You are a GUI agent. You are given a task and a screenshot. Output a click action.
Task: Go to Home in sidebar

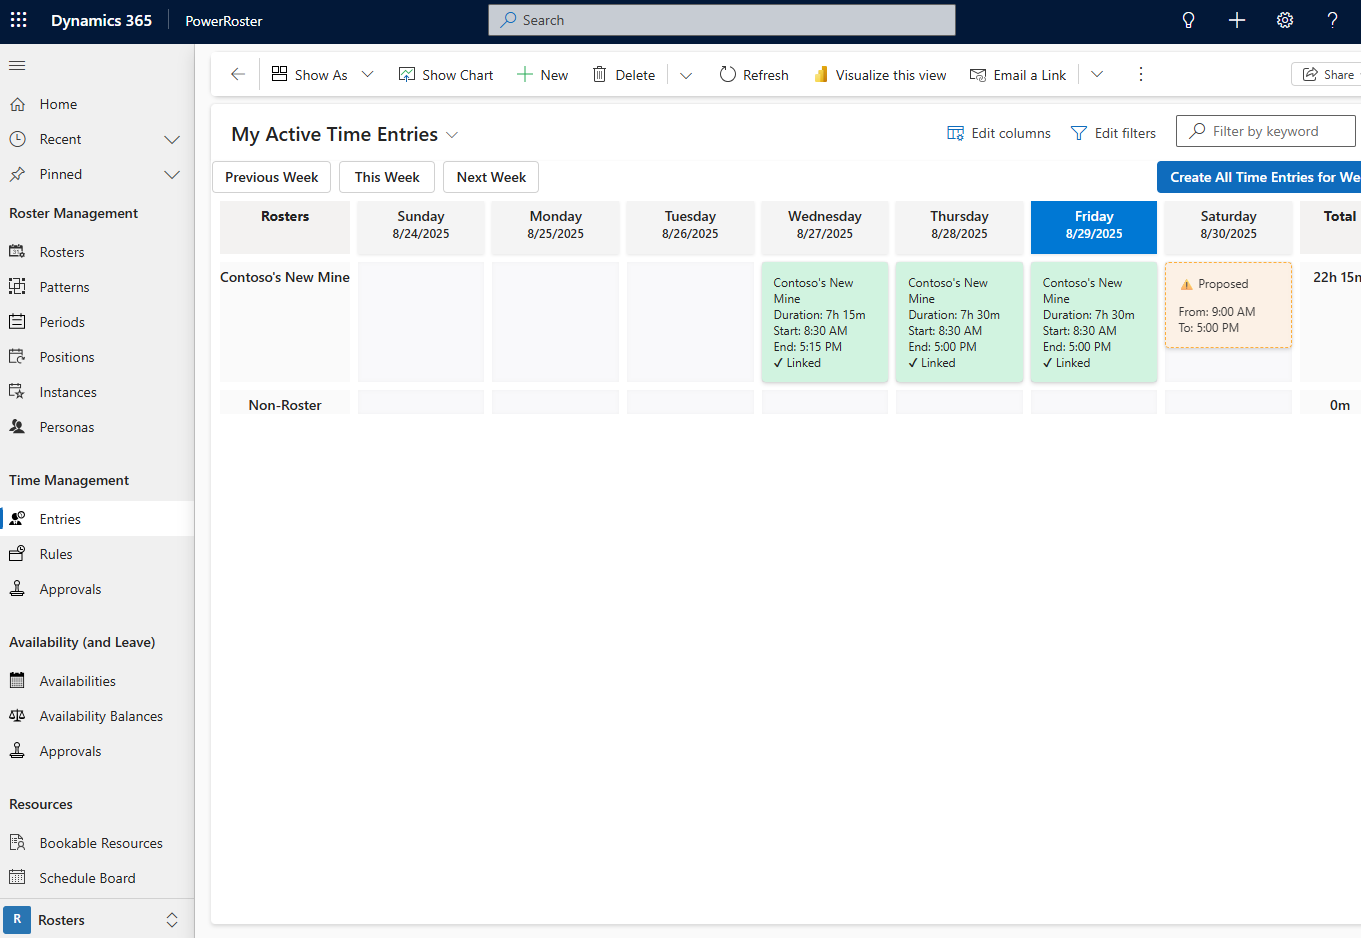click(x=97, y=104)
